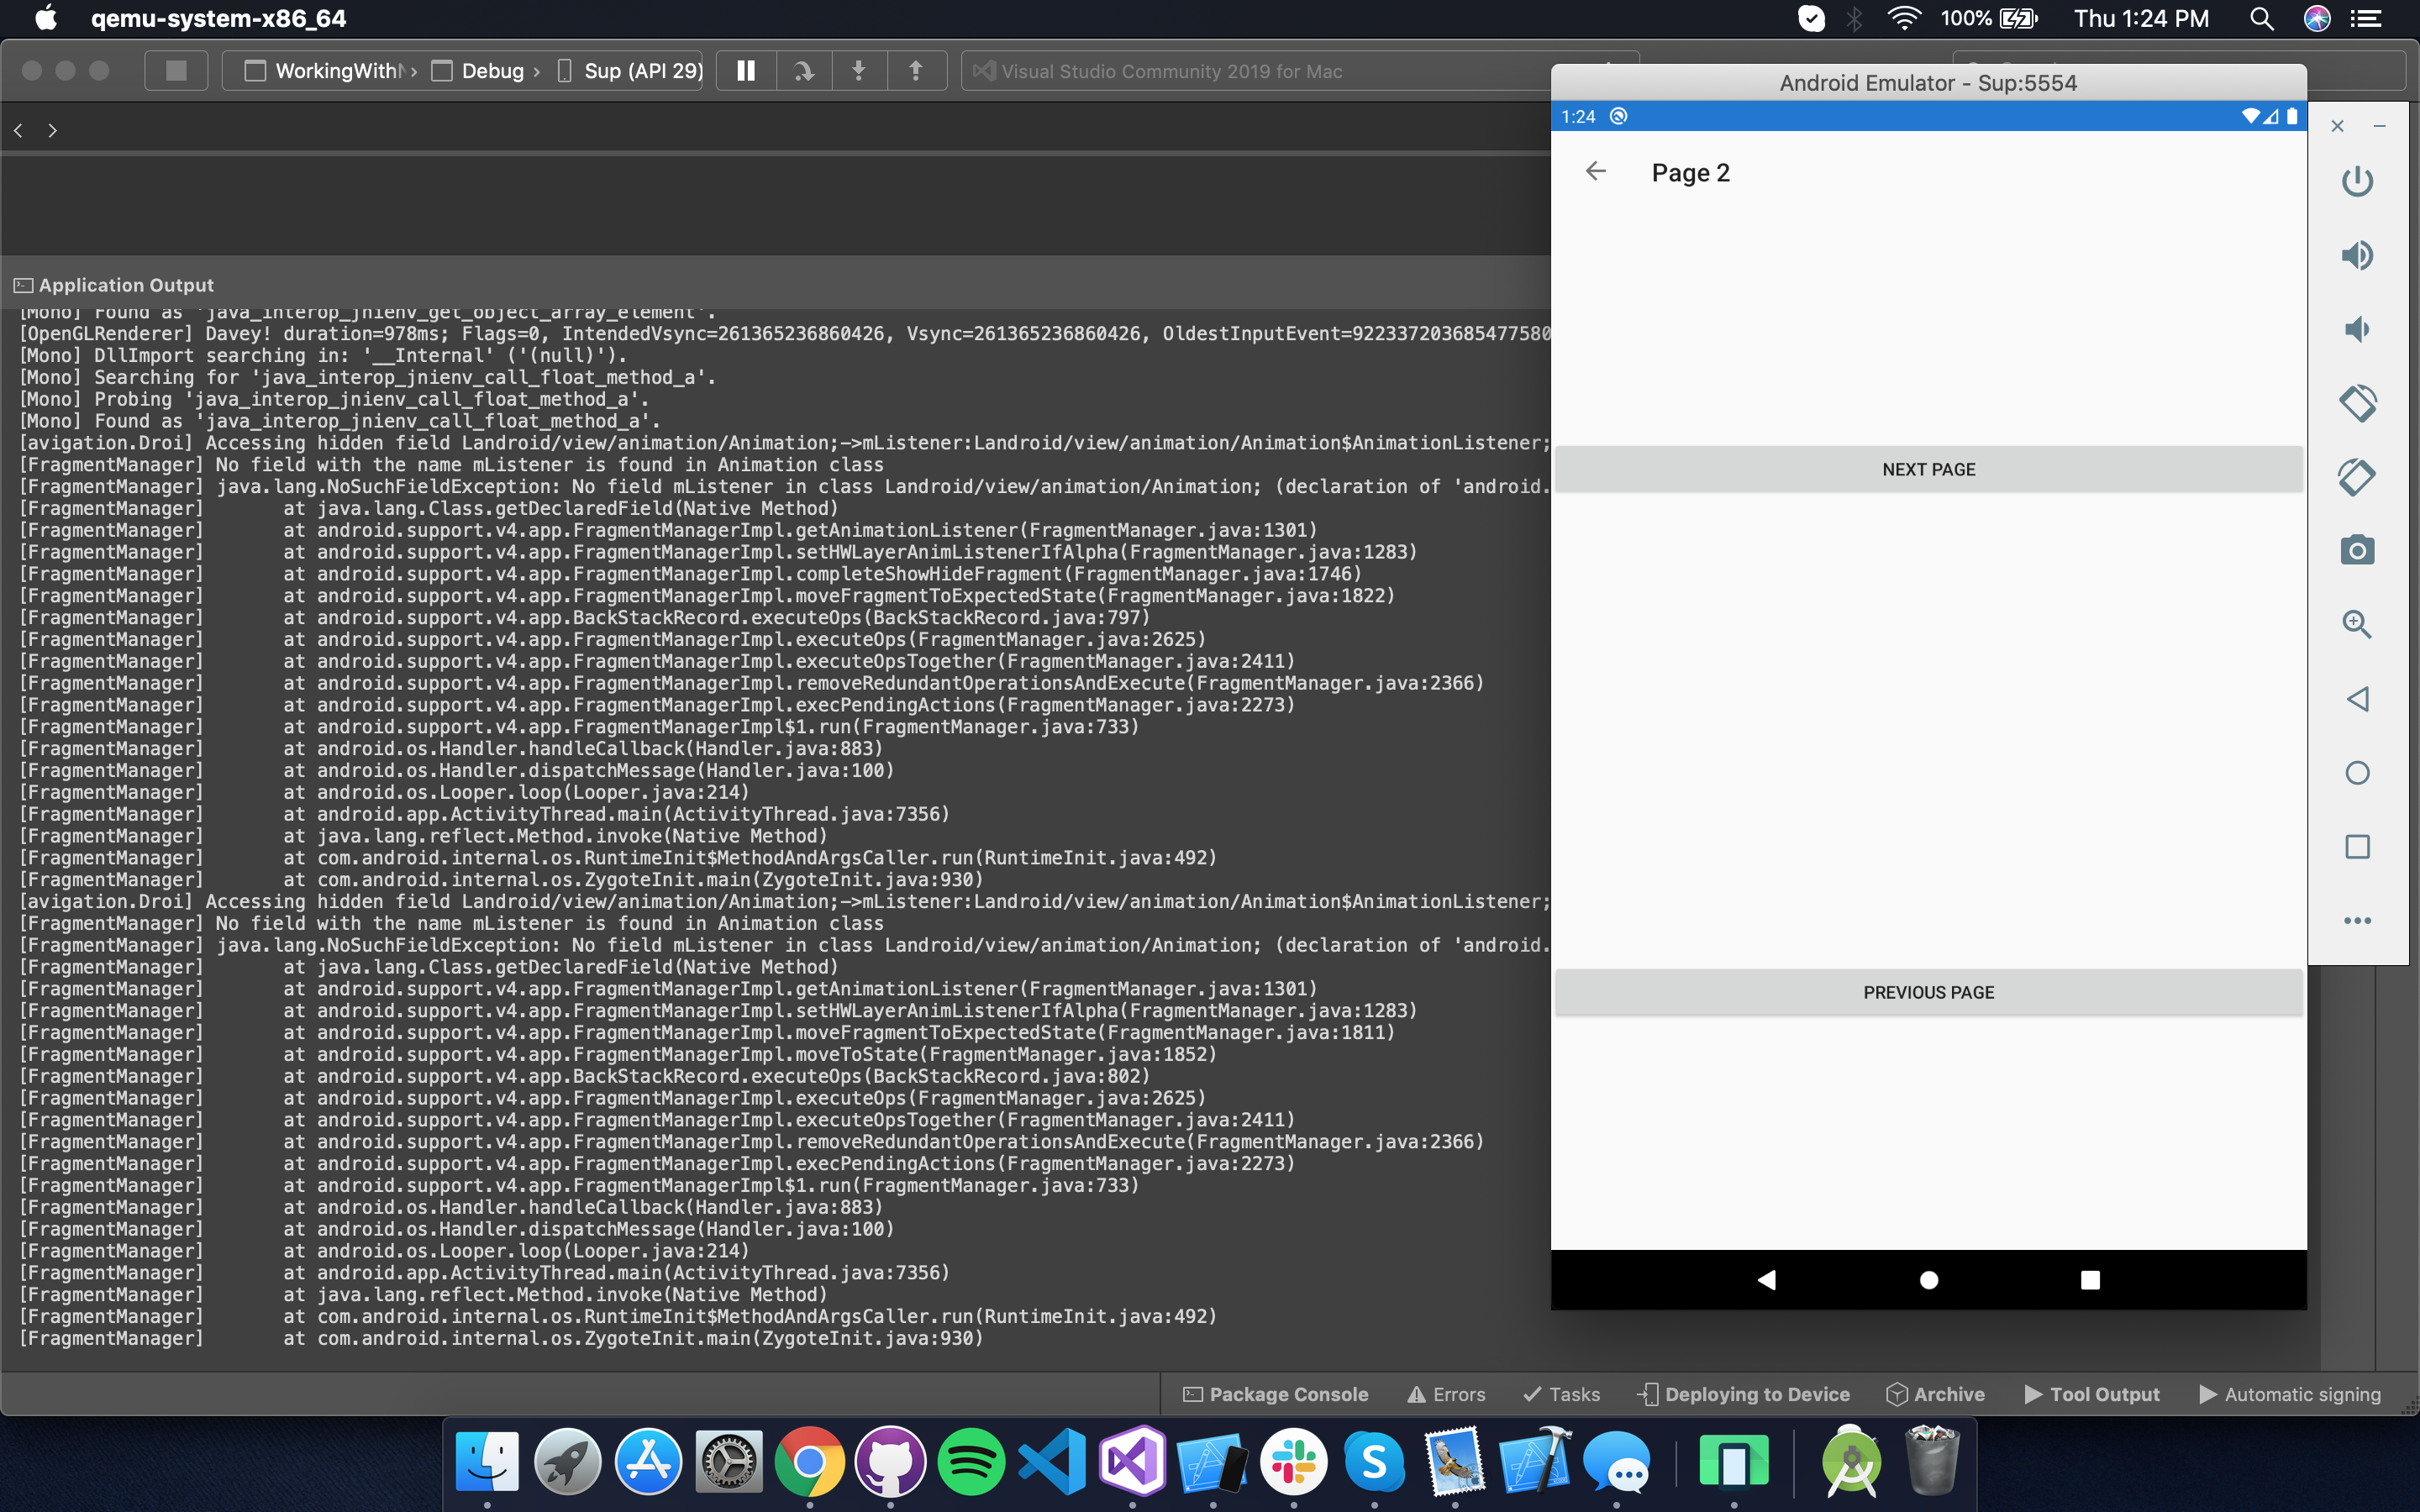The image size is (2420, 1512).
Task: Open the Package Console tab
Action: (1275, 1394)
